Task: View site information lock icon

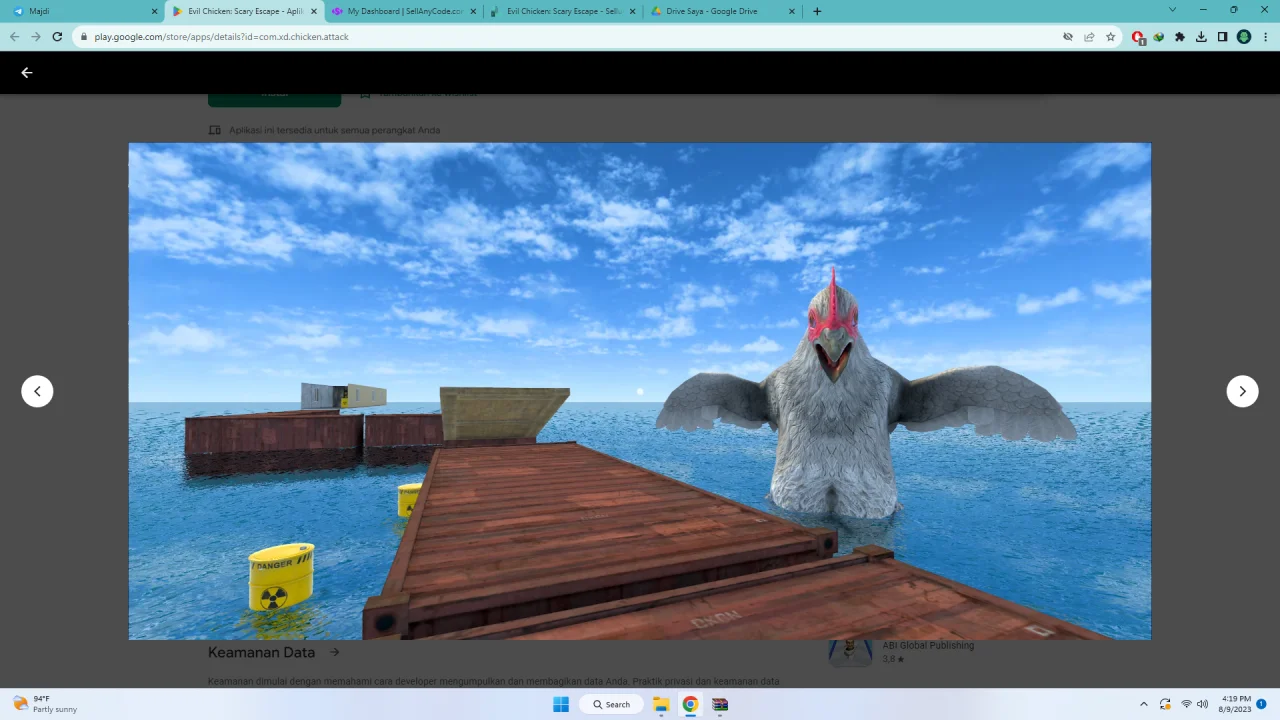Action: (x=84, y=37)
